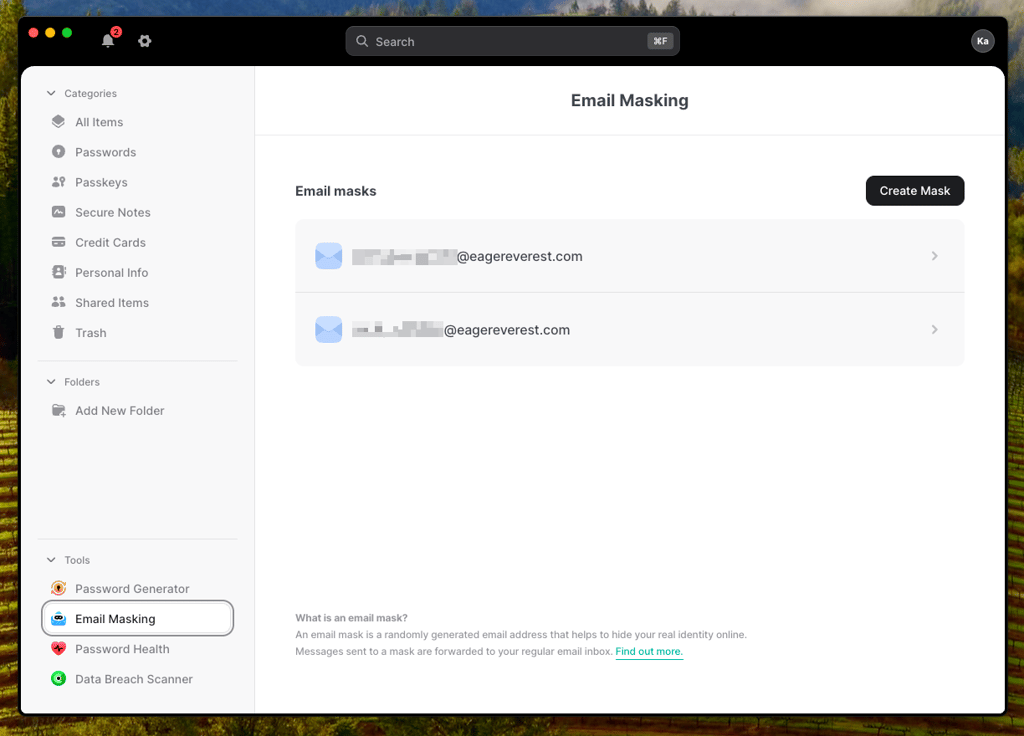Click the second mask's envelope icon

(328, 330)
